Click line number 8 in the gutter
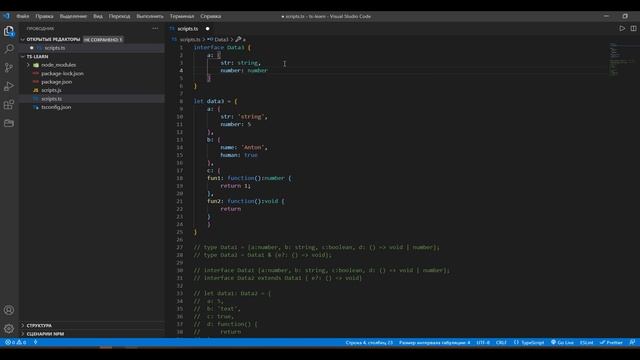The image size is (640, 360). (x=181, y=101)
